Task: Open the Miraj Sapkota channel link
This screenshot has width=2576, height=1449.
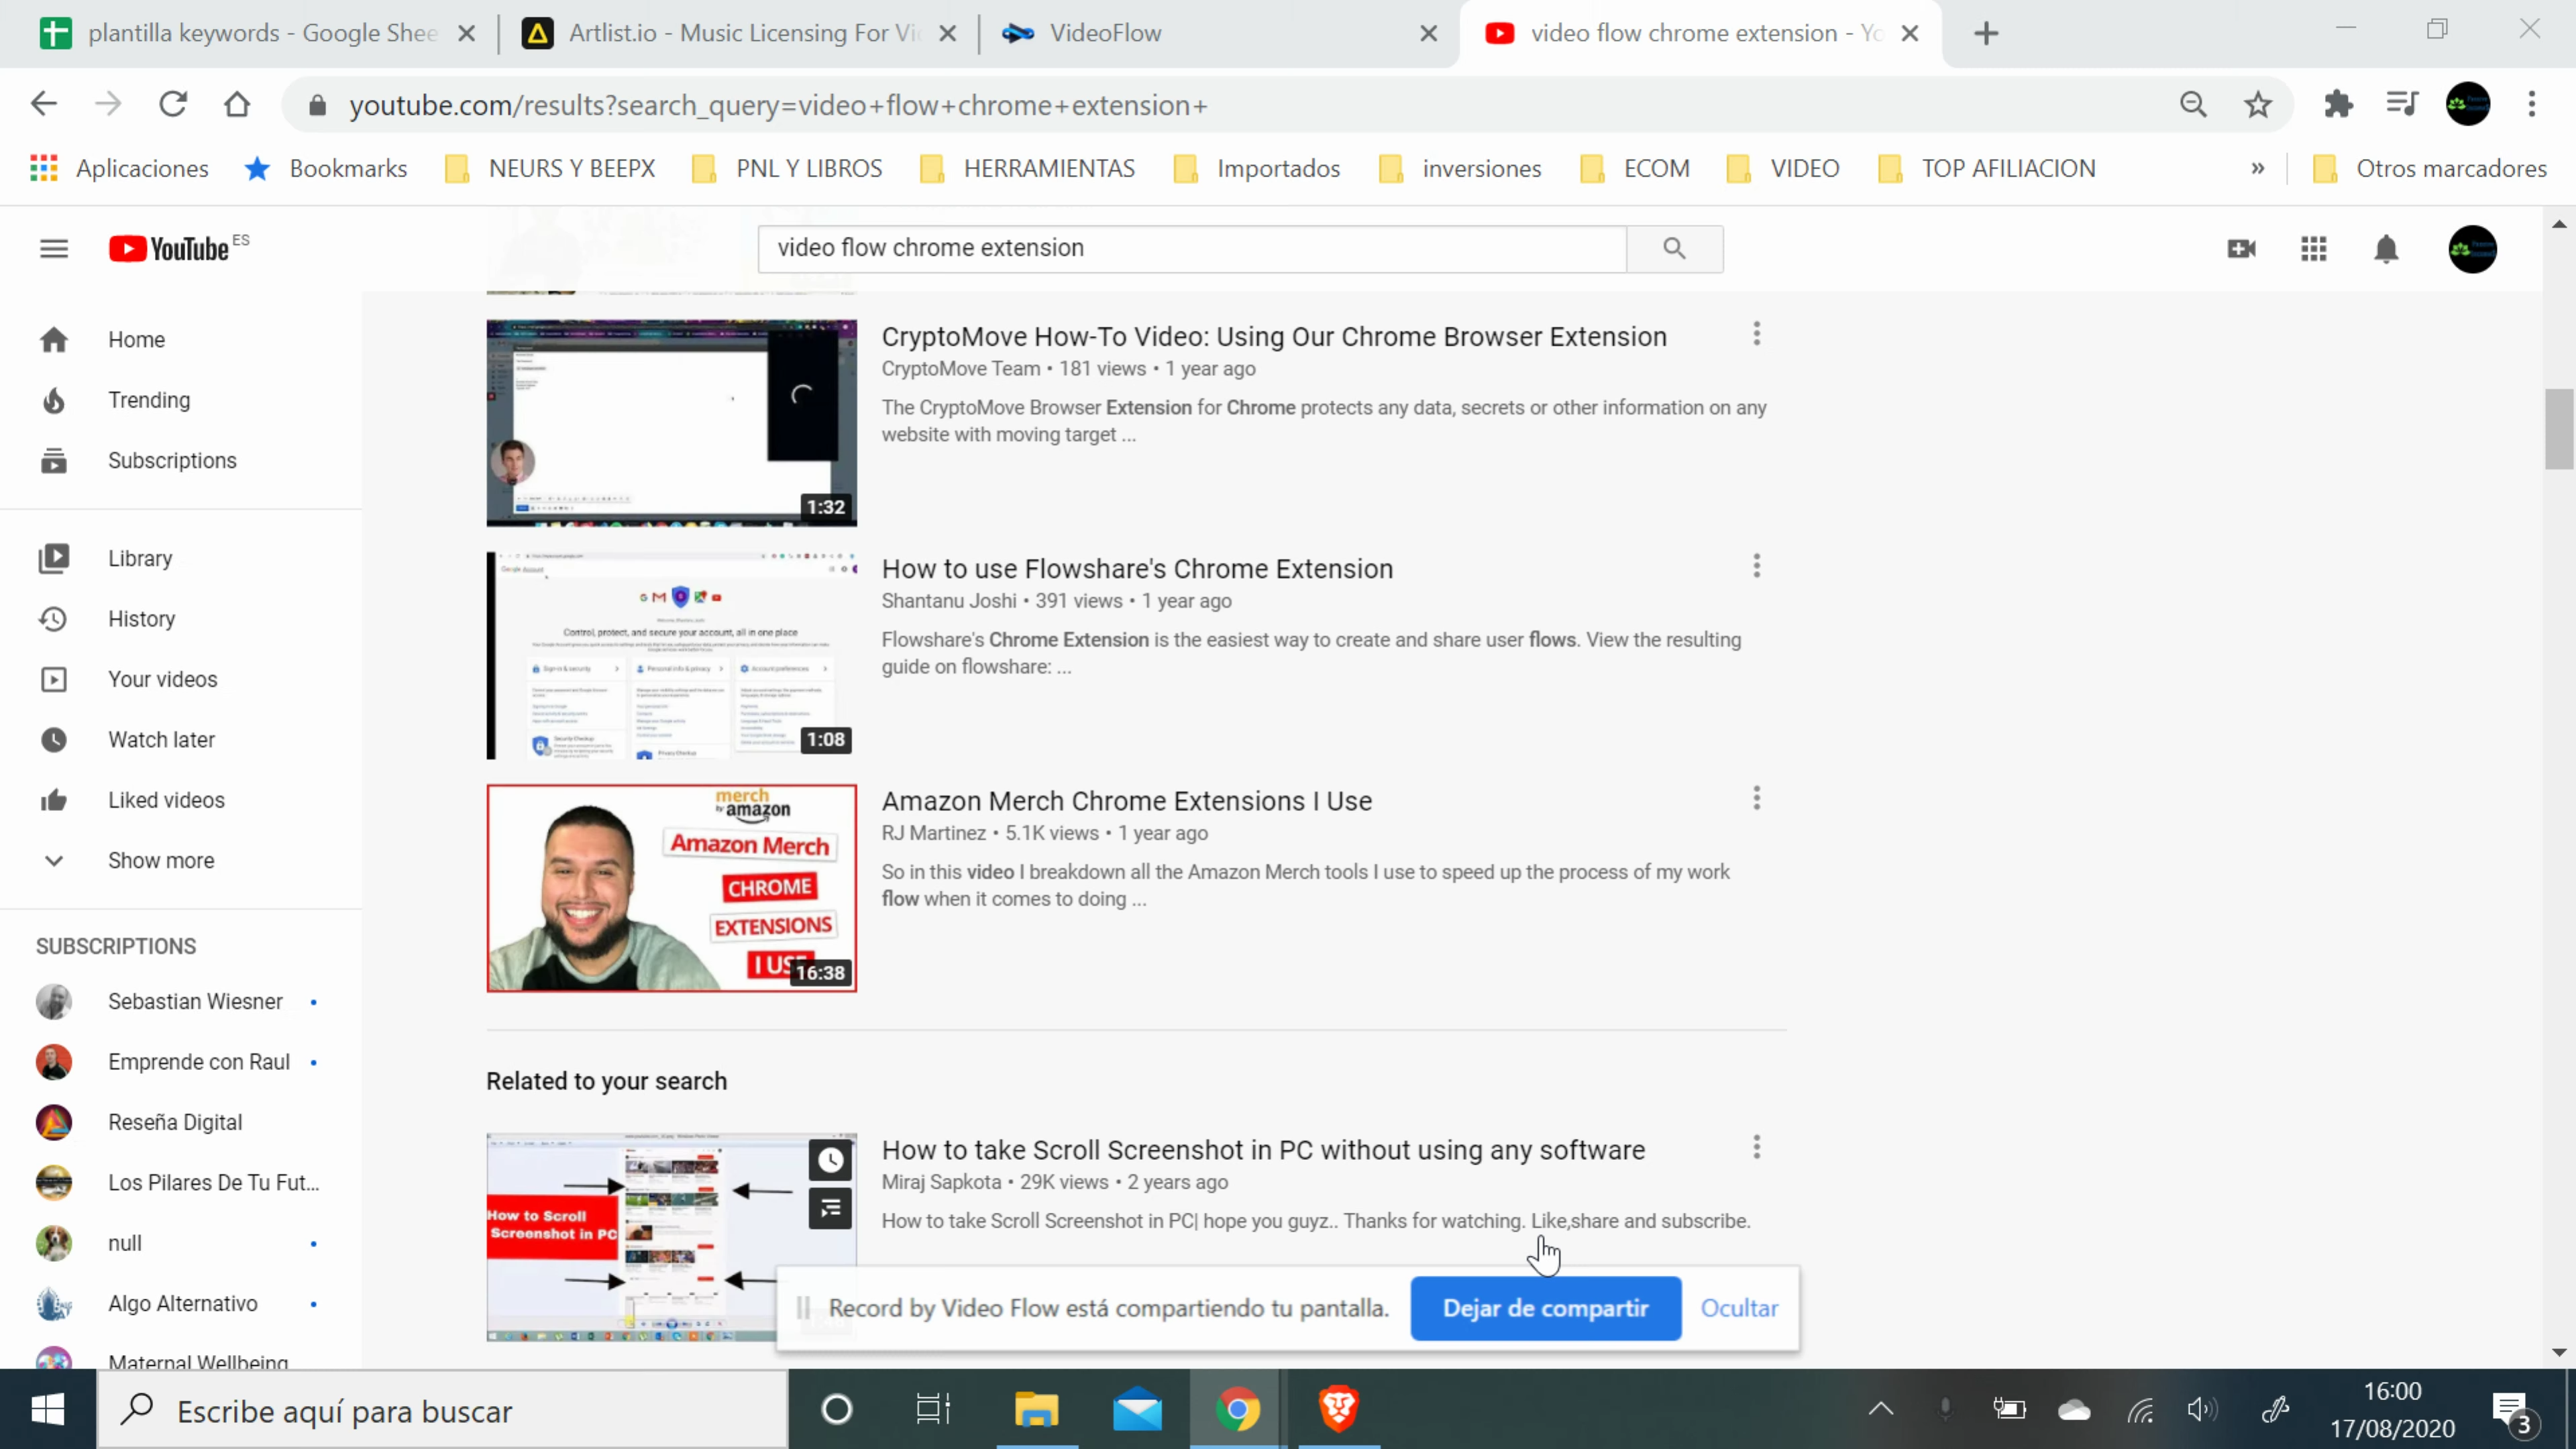Action: (x=941, y=1182)
